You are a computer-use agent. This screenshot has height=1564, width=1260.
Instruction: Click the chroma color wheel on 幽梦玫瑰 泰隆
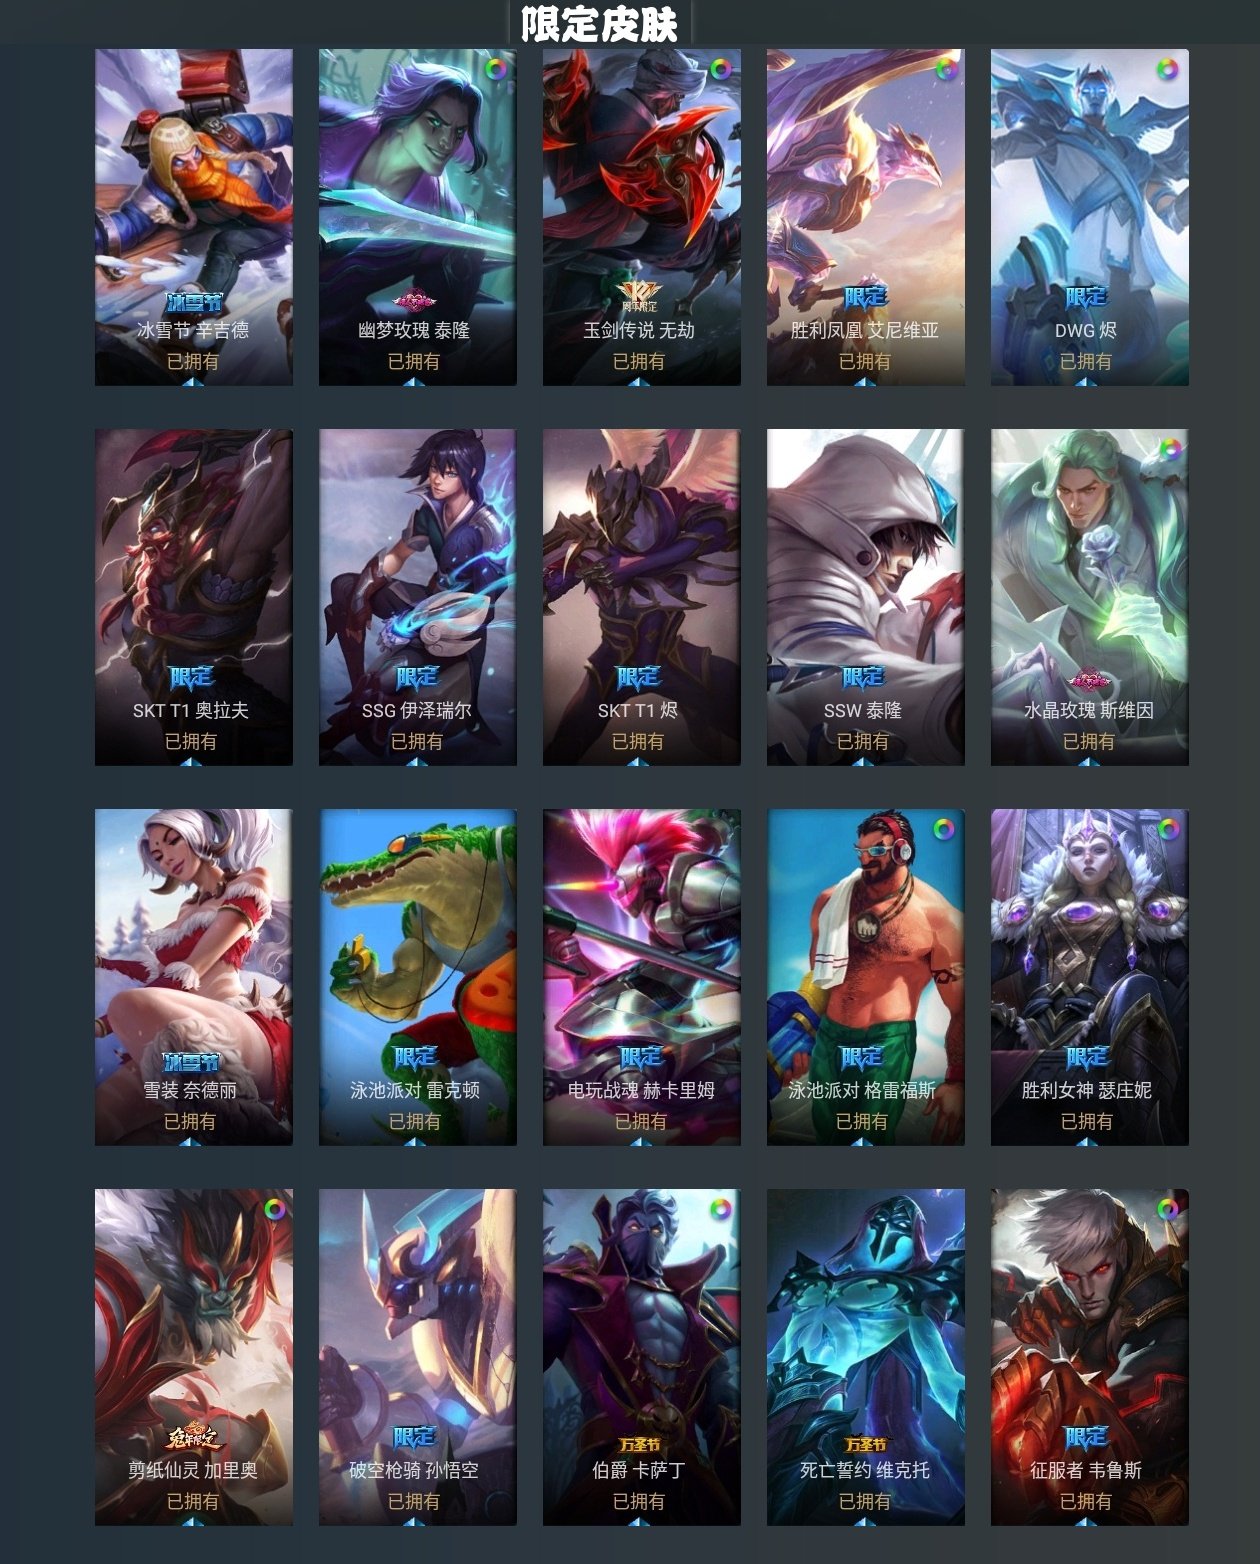click(x=496, y=69)
